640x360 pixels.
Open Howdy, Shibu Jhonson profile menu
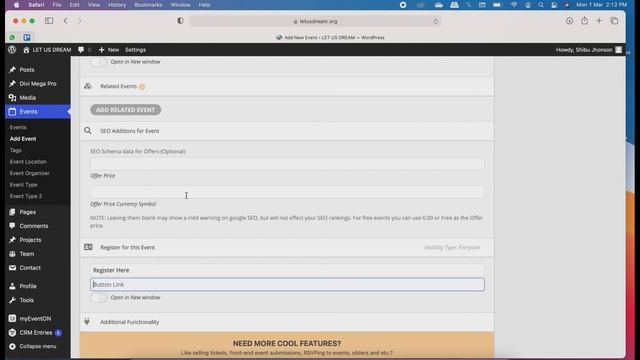(589, 50)
